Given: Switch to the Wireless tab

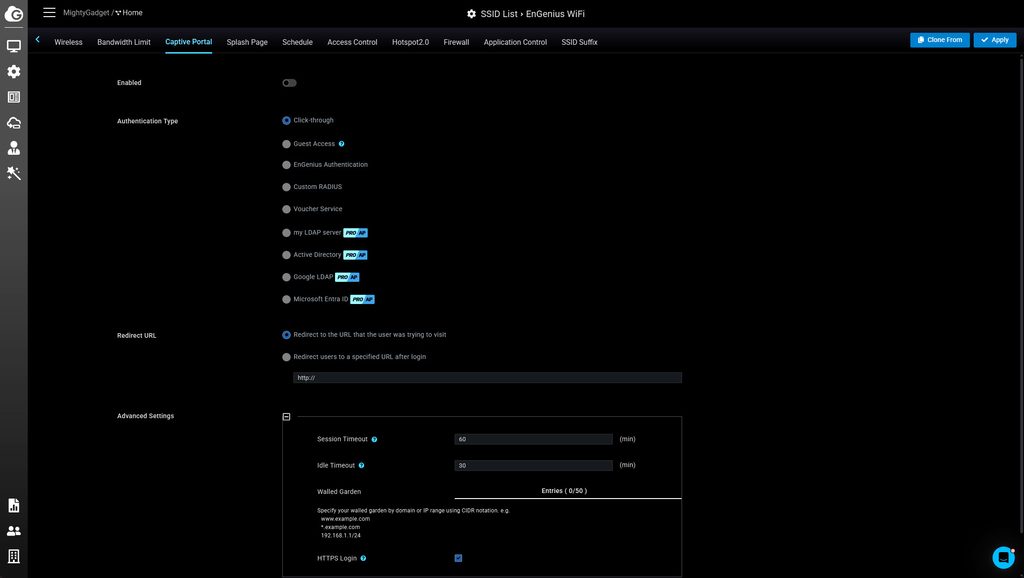Looking at the screenshot, I should click(69, 42).
